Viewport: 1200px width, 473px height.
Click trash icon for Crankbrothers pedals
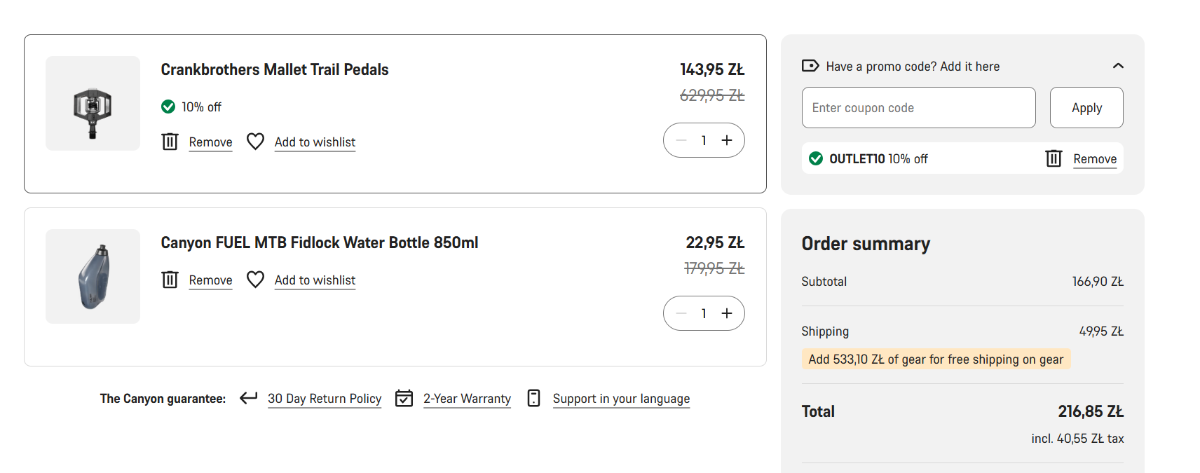tap(170, 142)
